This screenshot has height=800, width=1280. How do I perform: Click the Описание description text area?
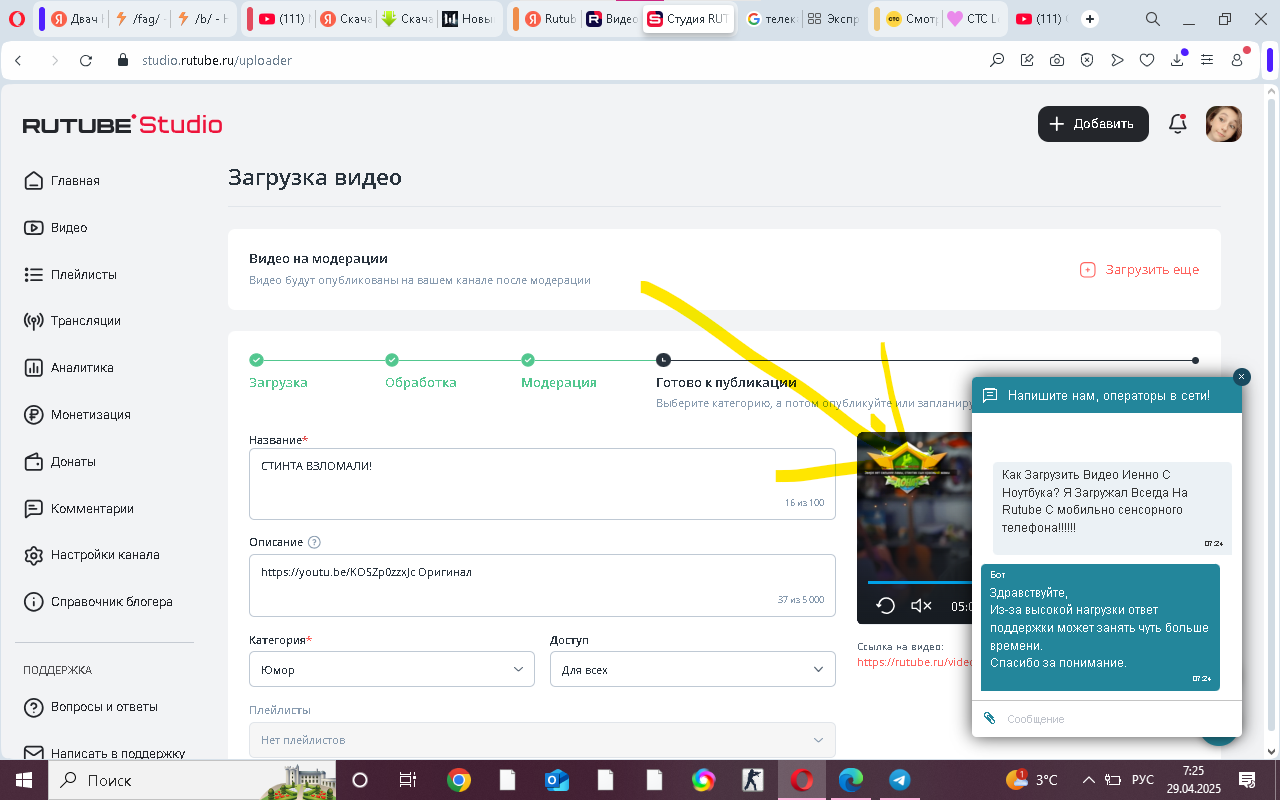[542, 585]
